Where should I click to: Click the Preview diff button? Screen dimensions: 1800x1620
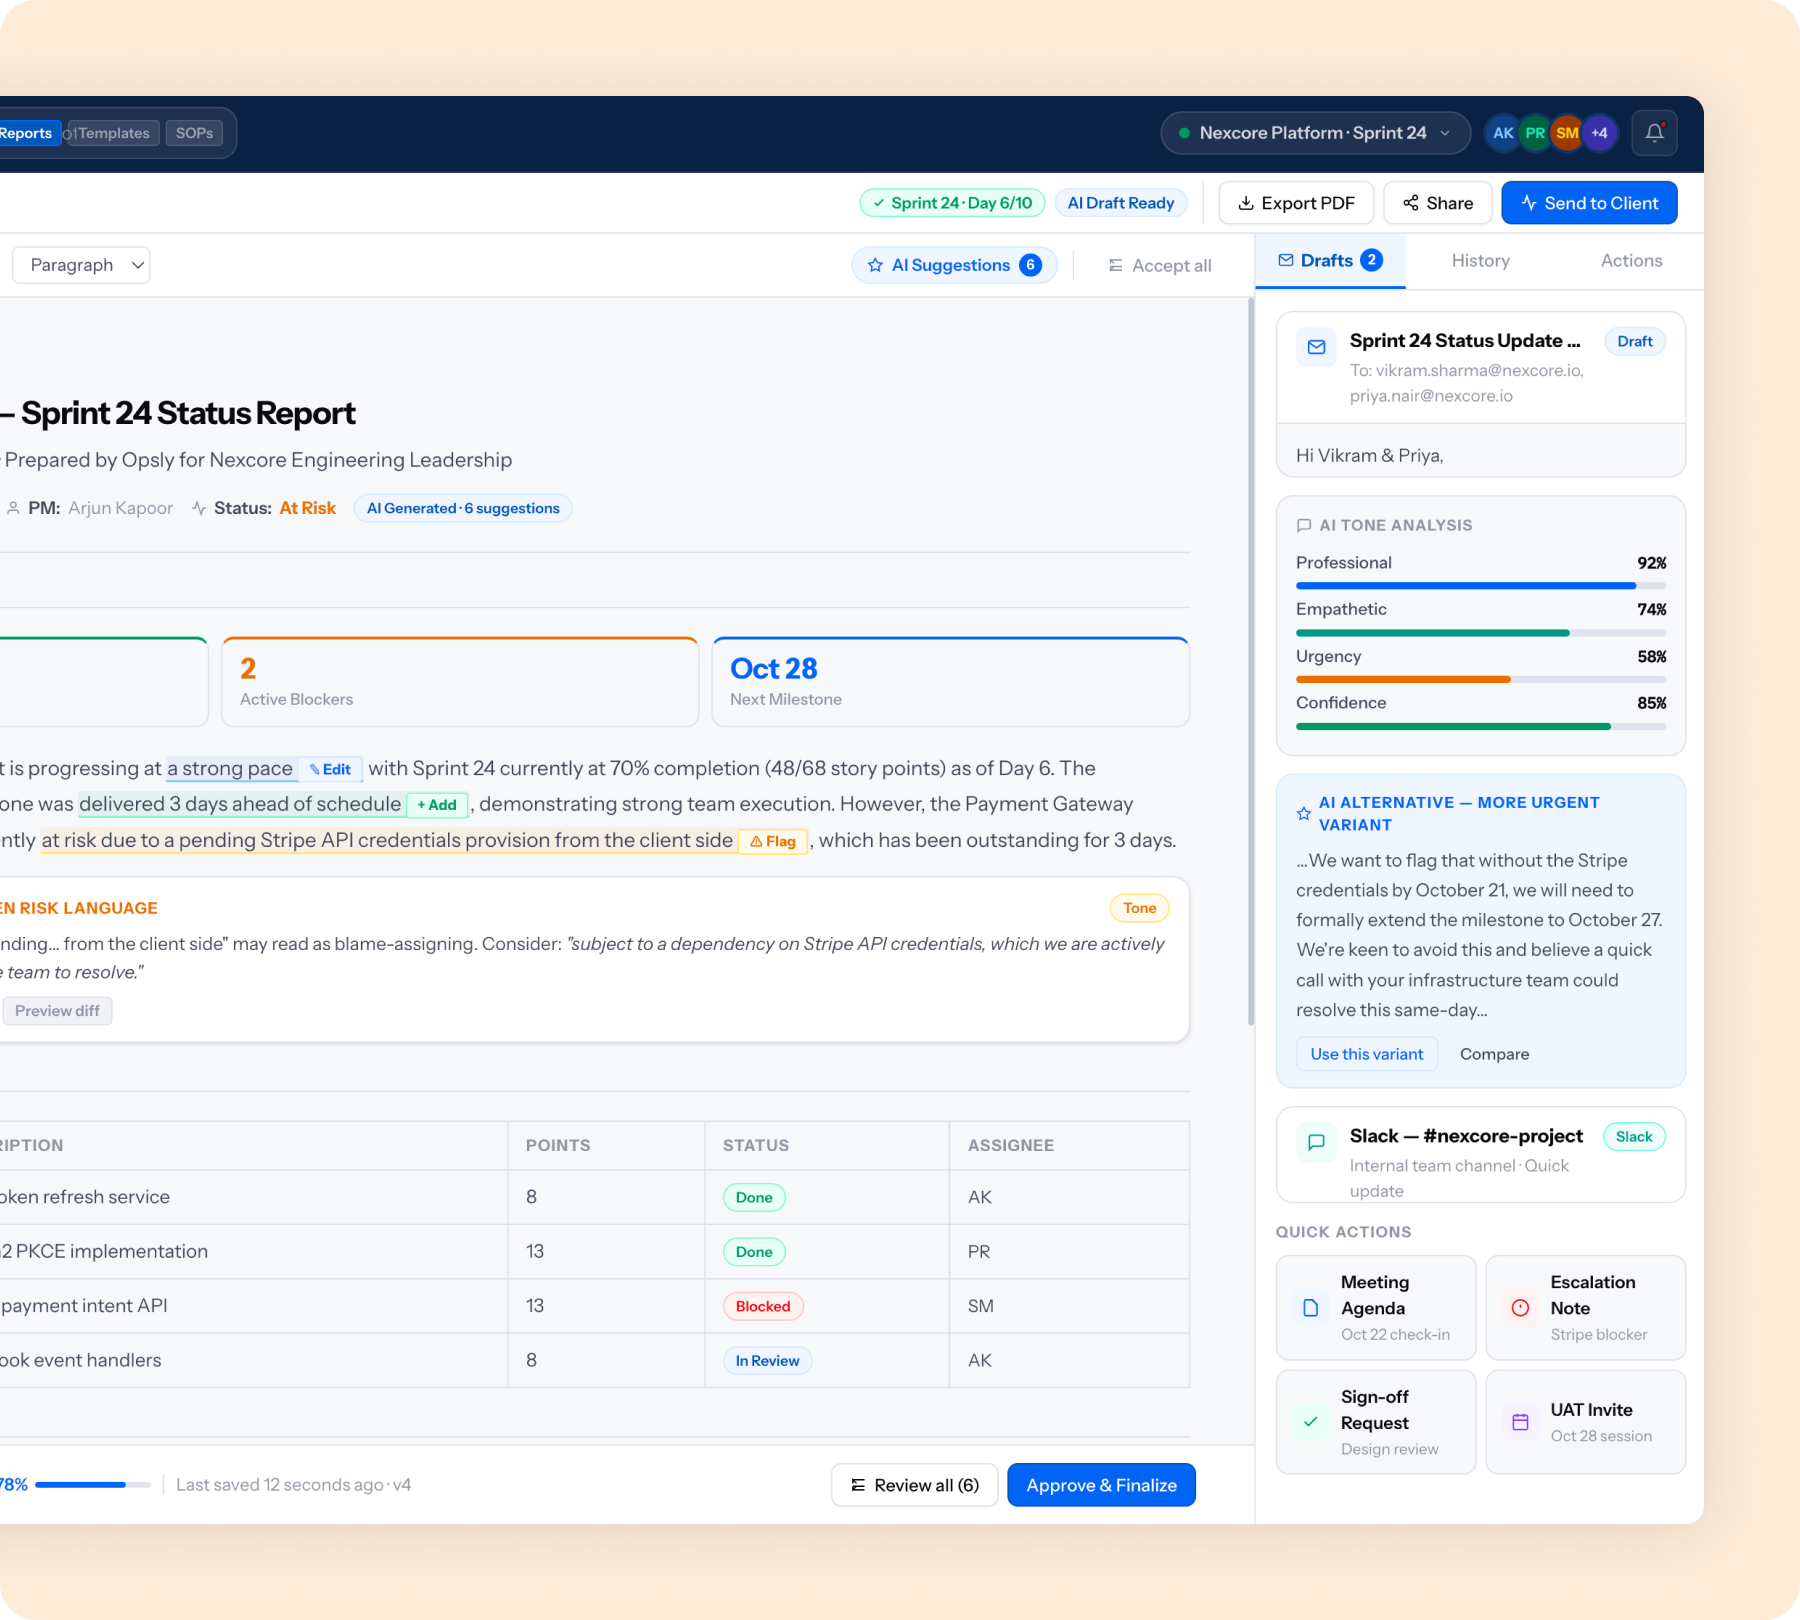coord(57,1011)
